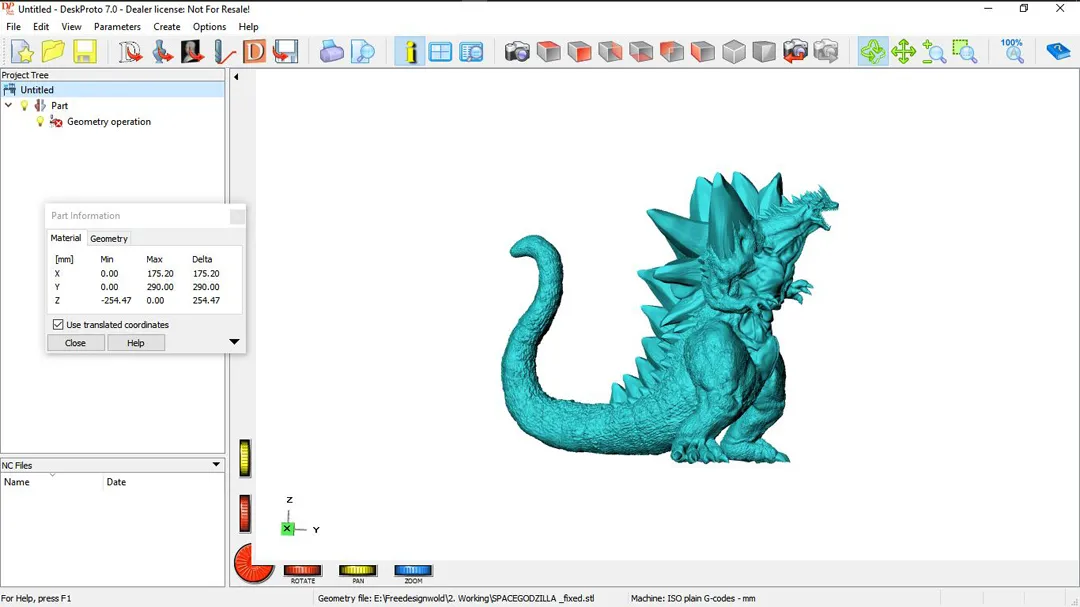
Task: Toggle visibility lightbulb for Geometry operation
Action: [x=40, y=121]
